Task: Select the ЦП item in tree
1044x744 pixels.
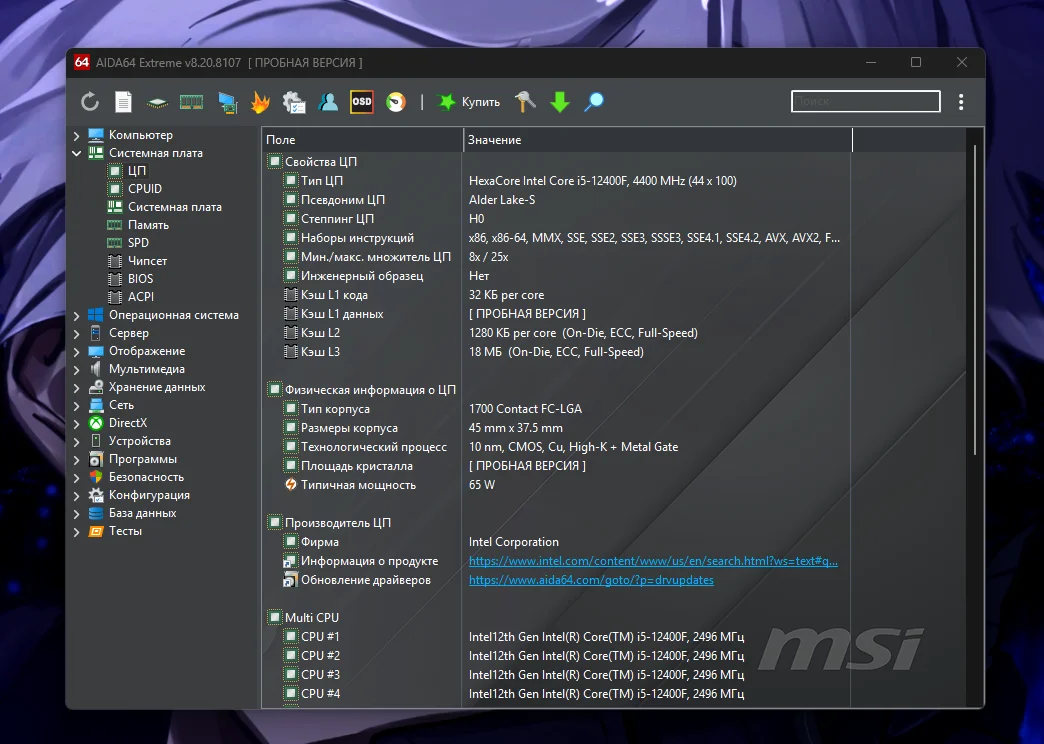Action: coord(136,171)
